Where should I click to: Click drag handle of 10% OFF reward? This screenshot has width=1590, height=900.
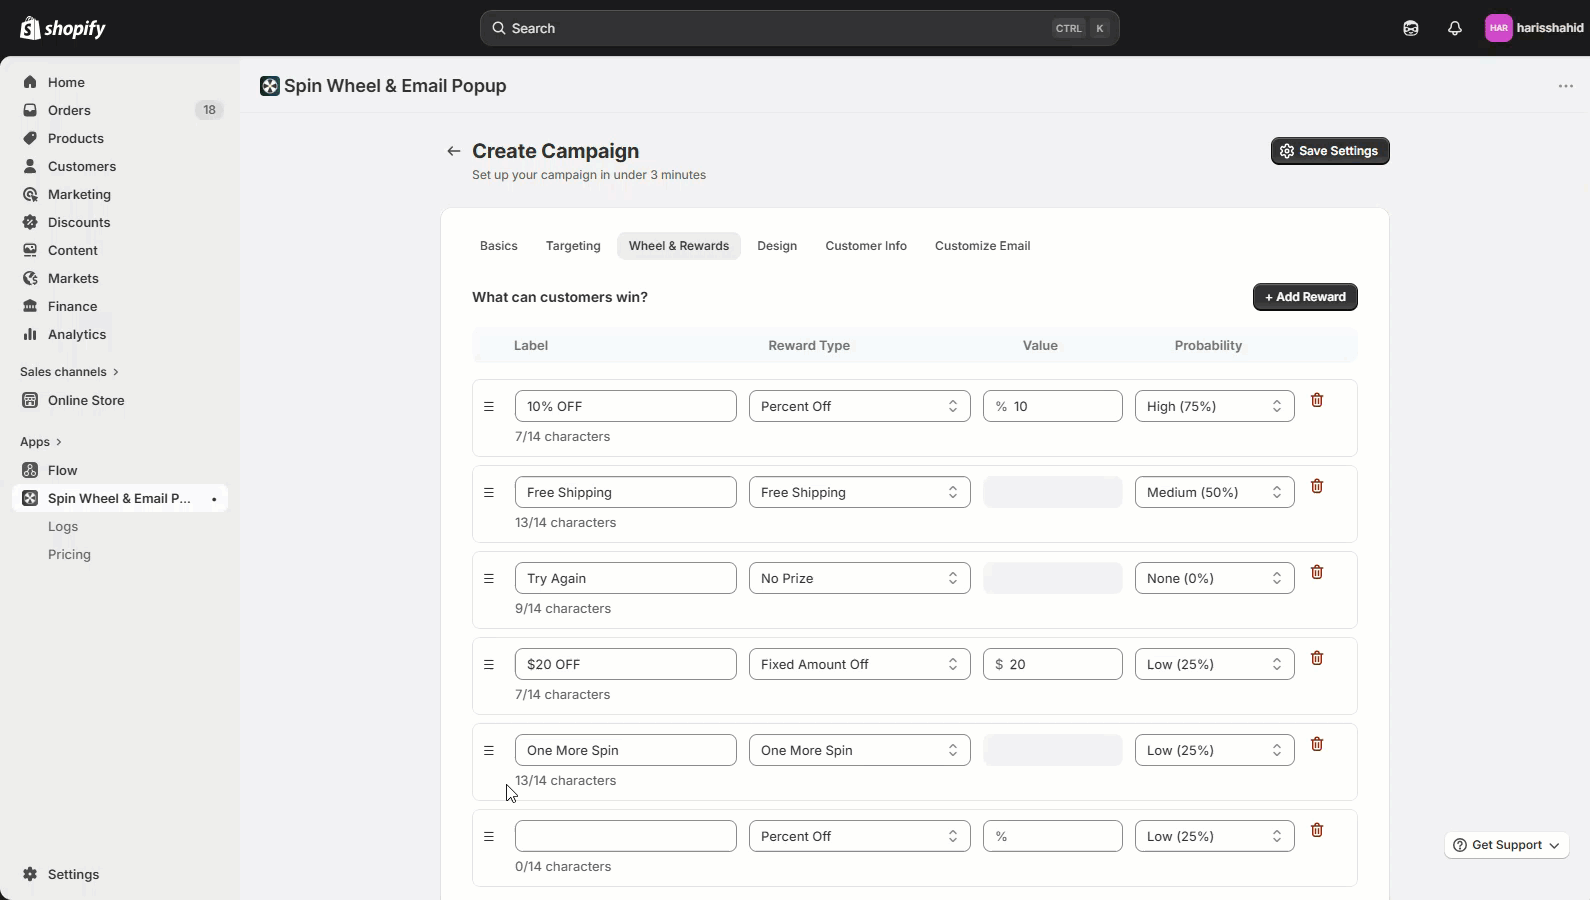coord(489,407)
